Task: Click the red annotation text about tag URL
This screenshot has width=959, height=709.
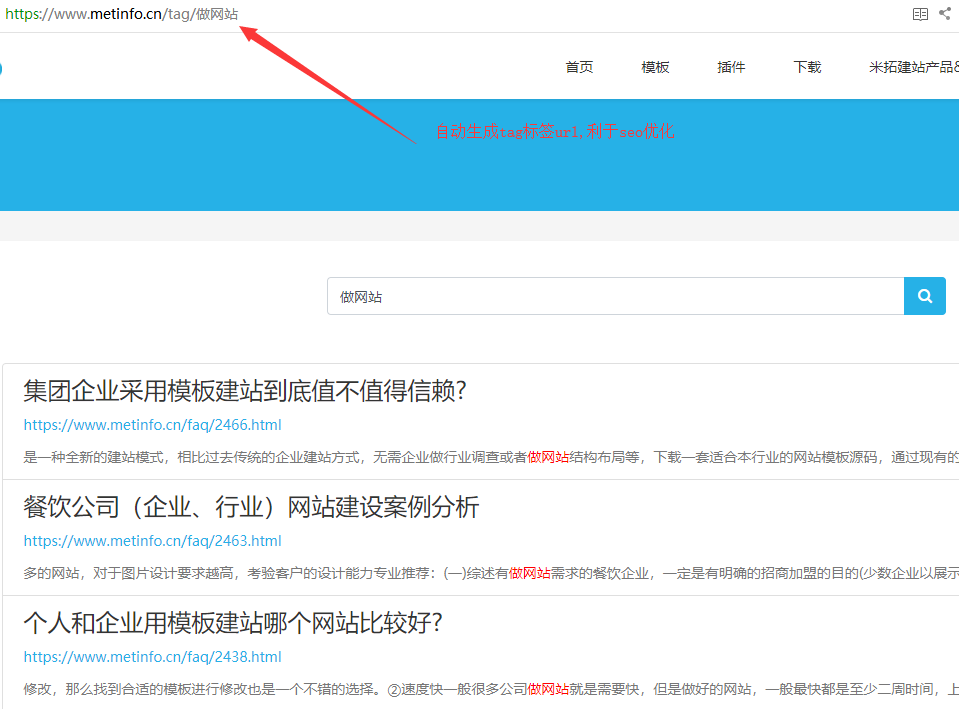Action: coord(554,132)
